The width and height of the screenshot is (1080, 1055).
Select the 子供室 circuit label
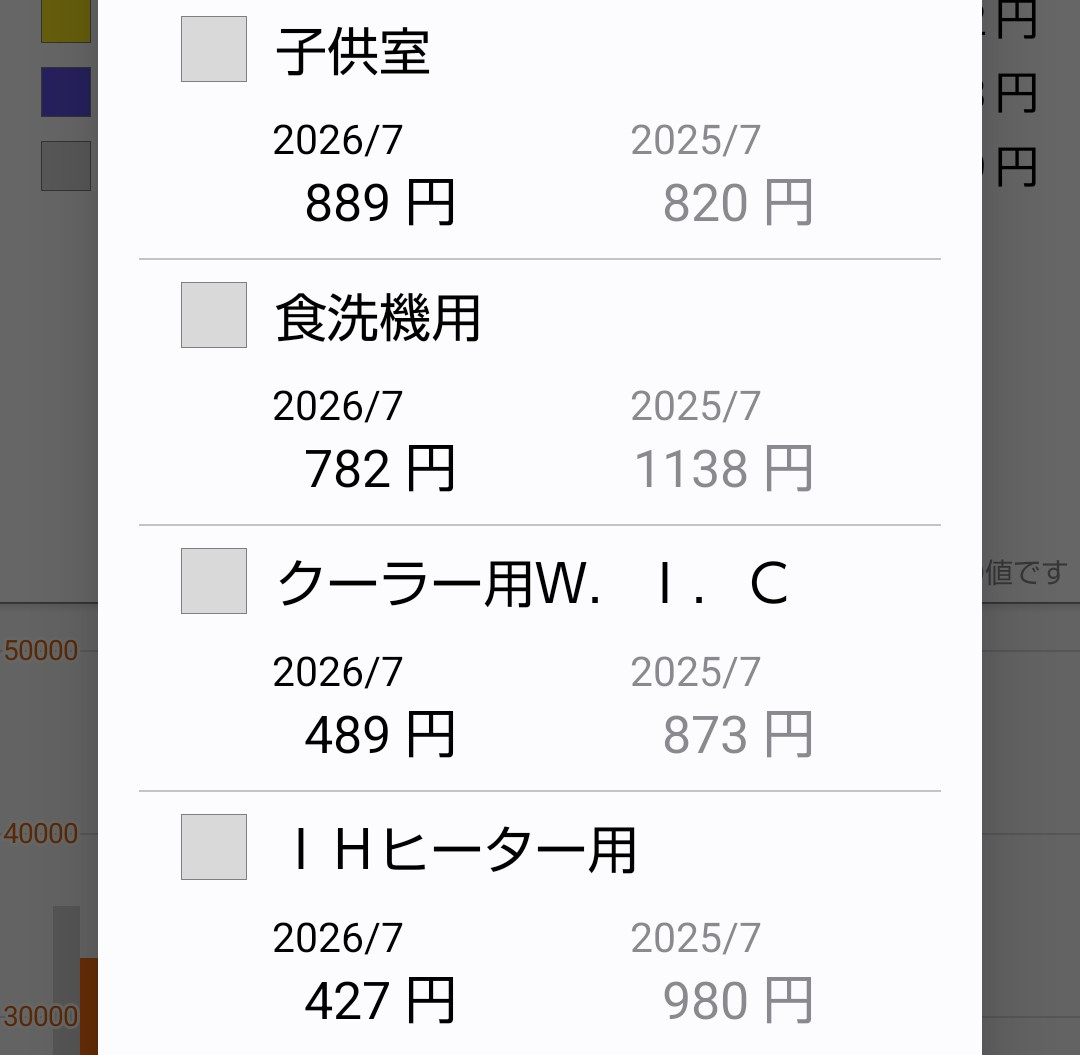(353, 52)
